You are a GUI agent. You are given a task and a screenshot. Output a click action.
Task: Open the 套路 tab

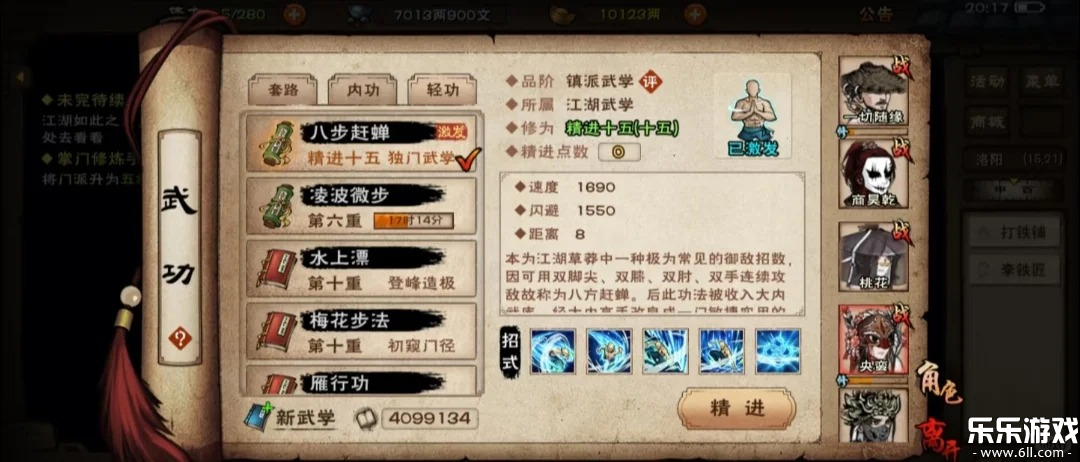point(282,90)
